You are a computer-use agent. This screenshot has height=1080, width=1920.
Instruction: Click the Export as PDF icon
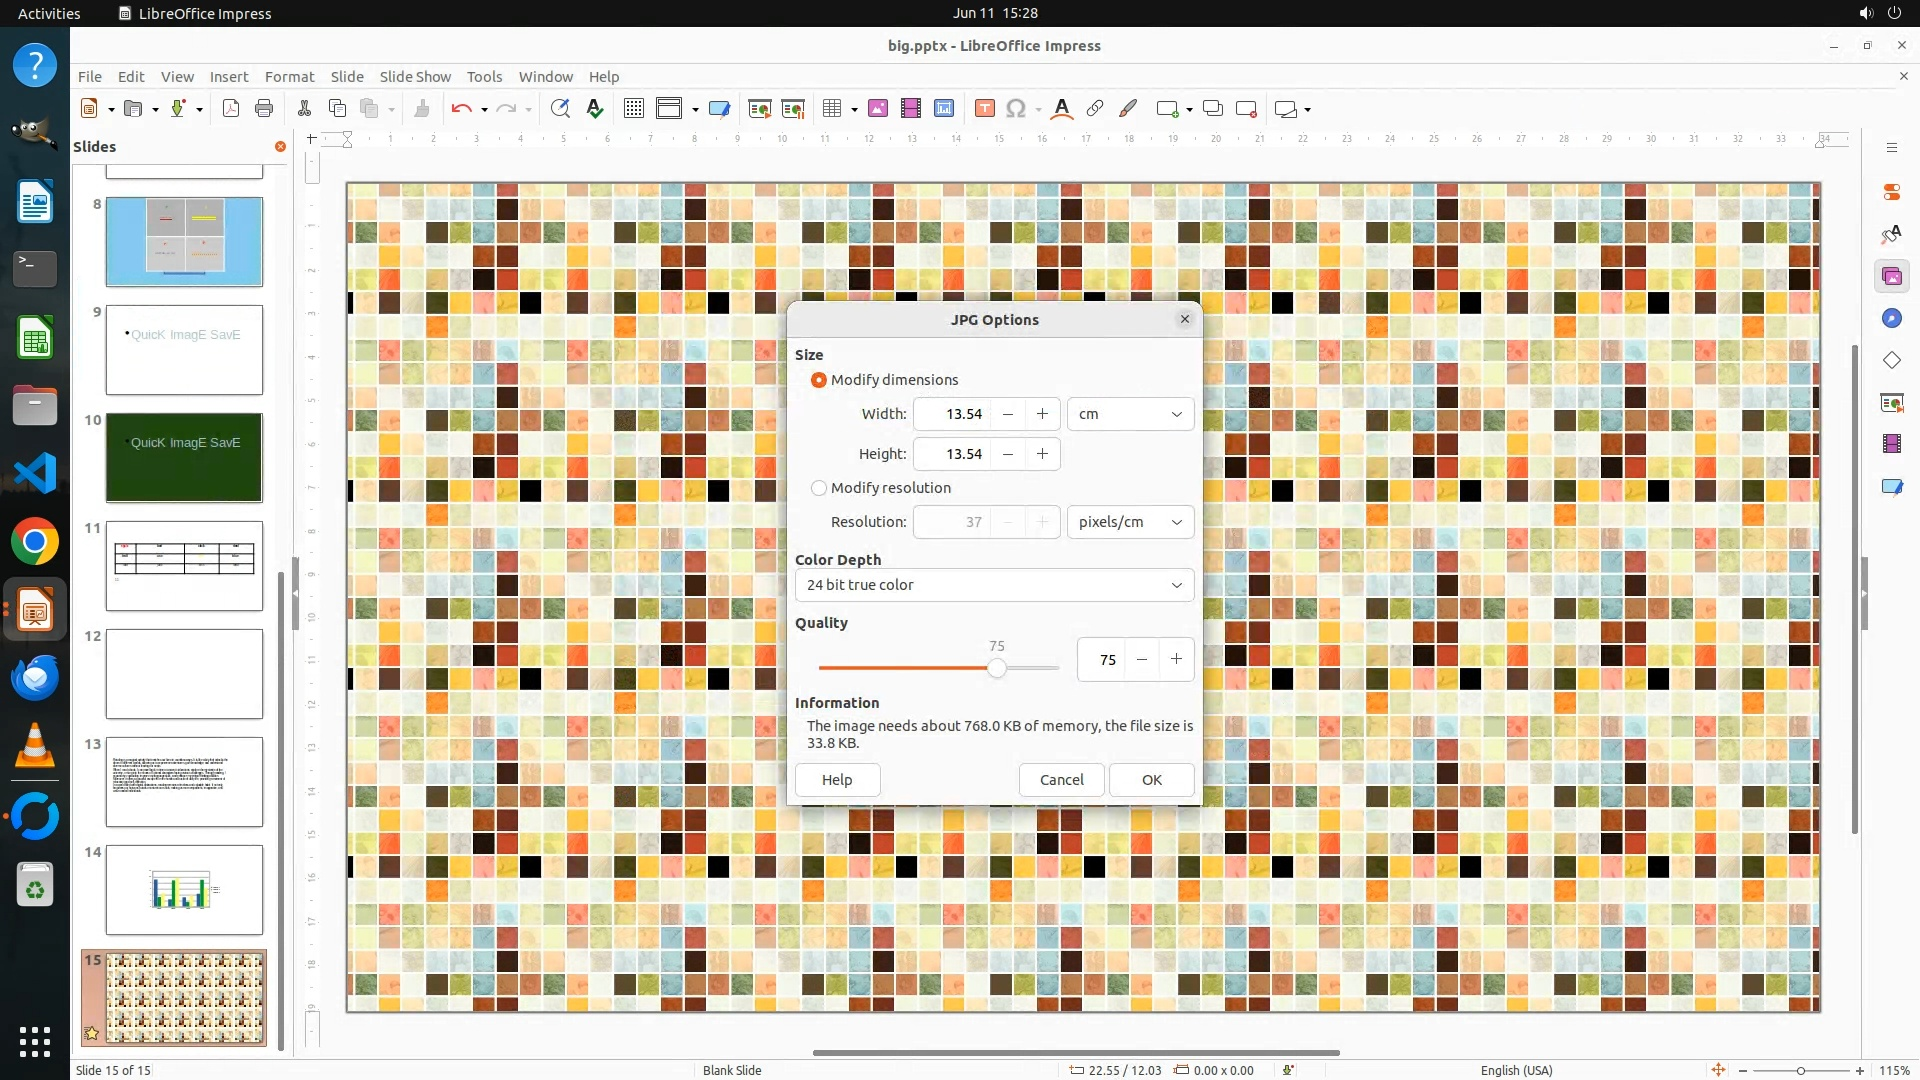(x=231, y=109)
